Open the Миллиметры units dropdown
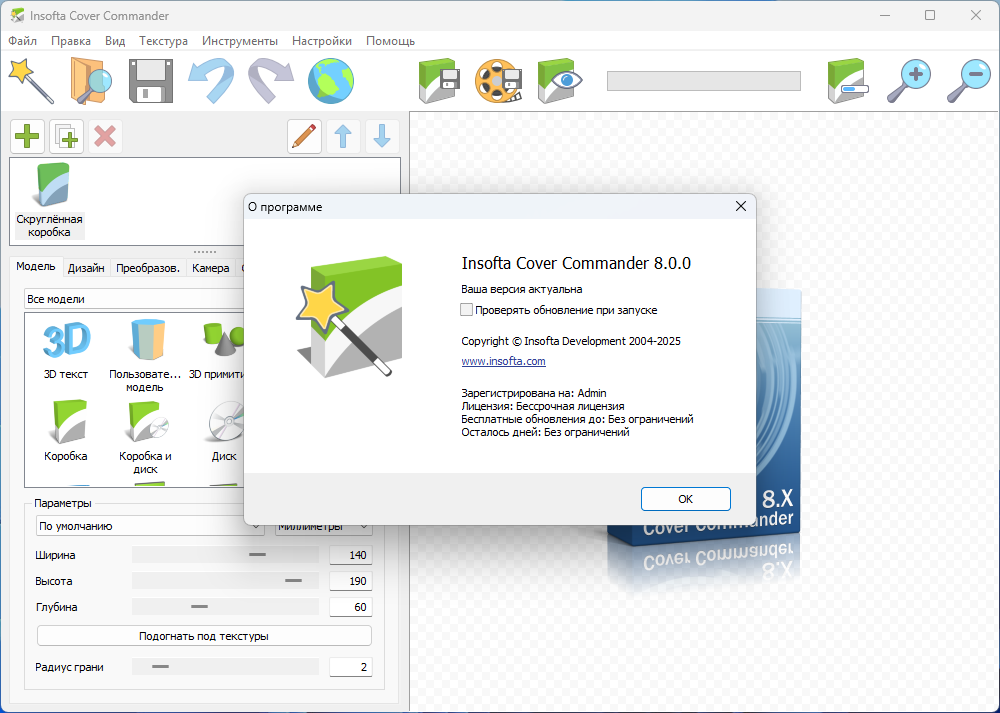Image resolution: width=1000 pixels, height=713 pixels. click(x=323, y=527)
